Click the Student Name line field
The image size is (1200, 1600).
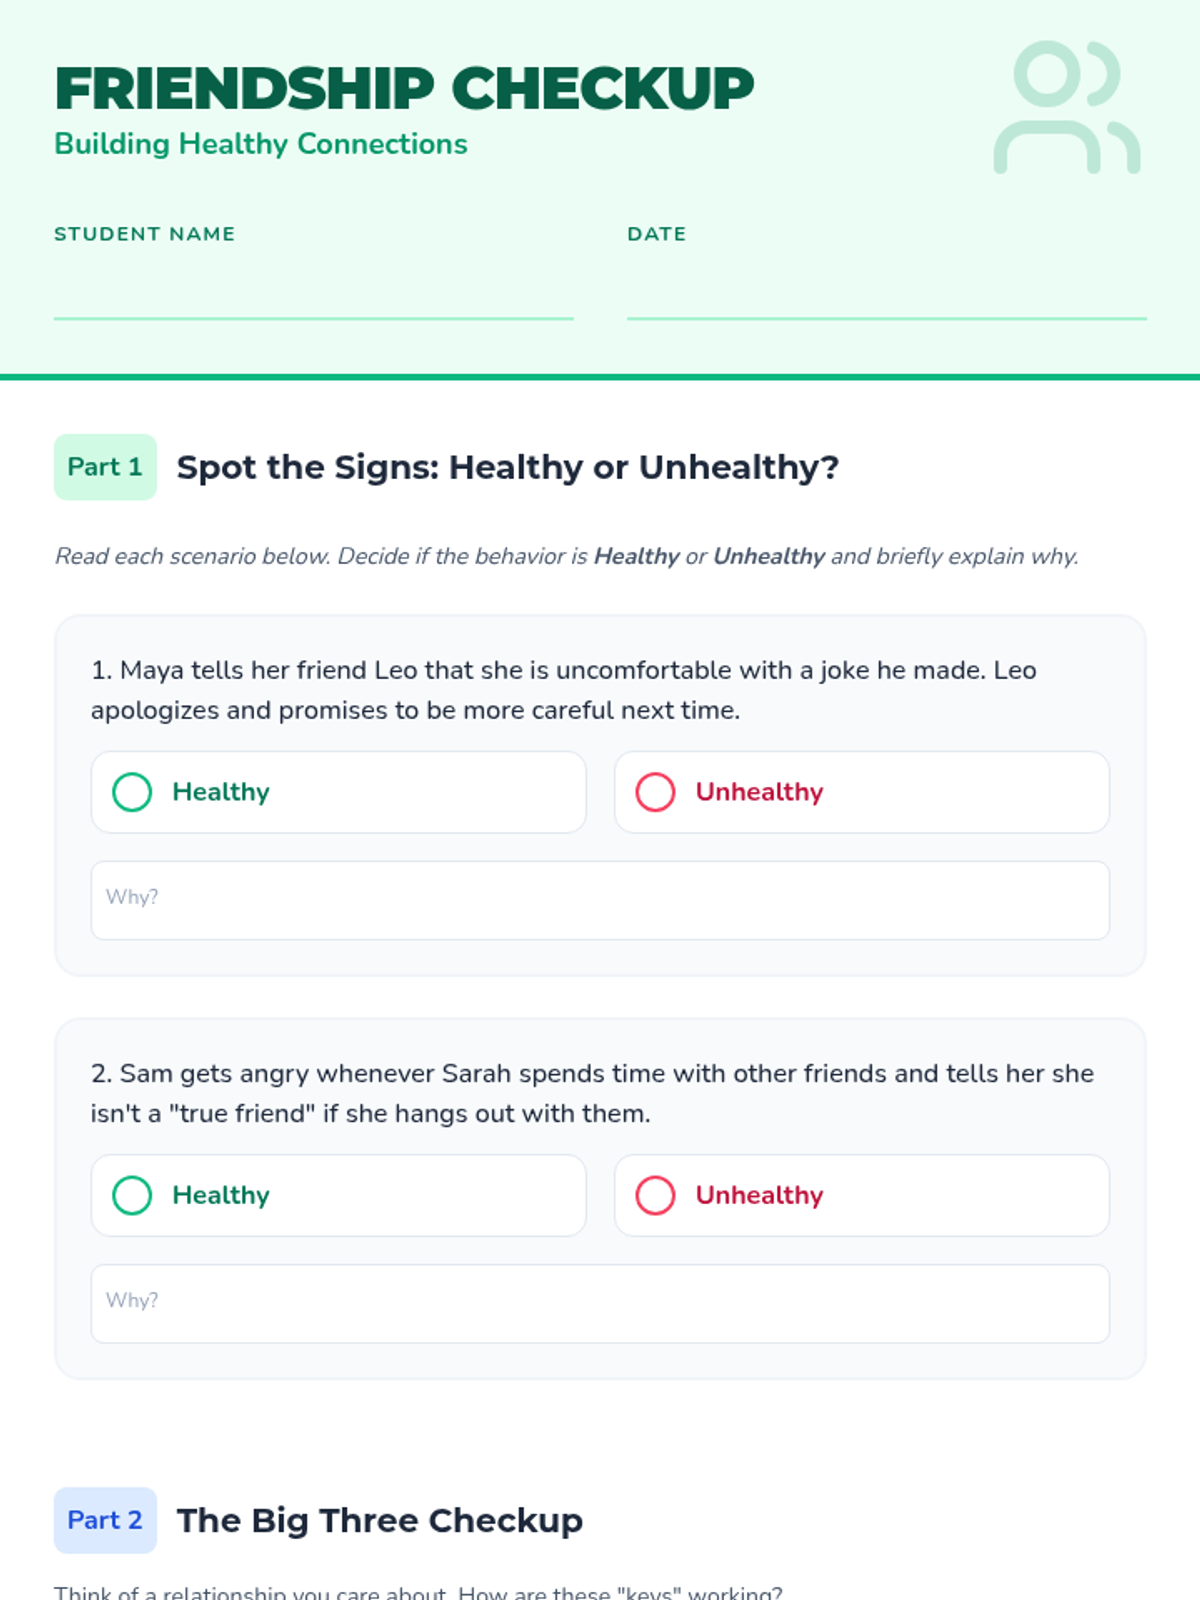pyautogui.click(x=314, y=295)
